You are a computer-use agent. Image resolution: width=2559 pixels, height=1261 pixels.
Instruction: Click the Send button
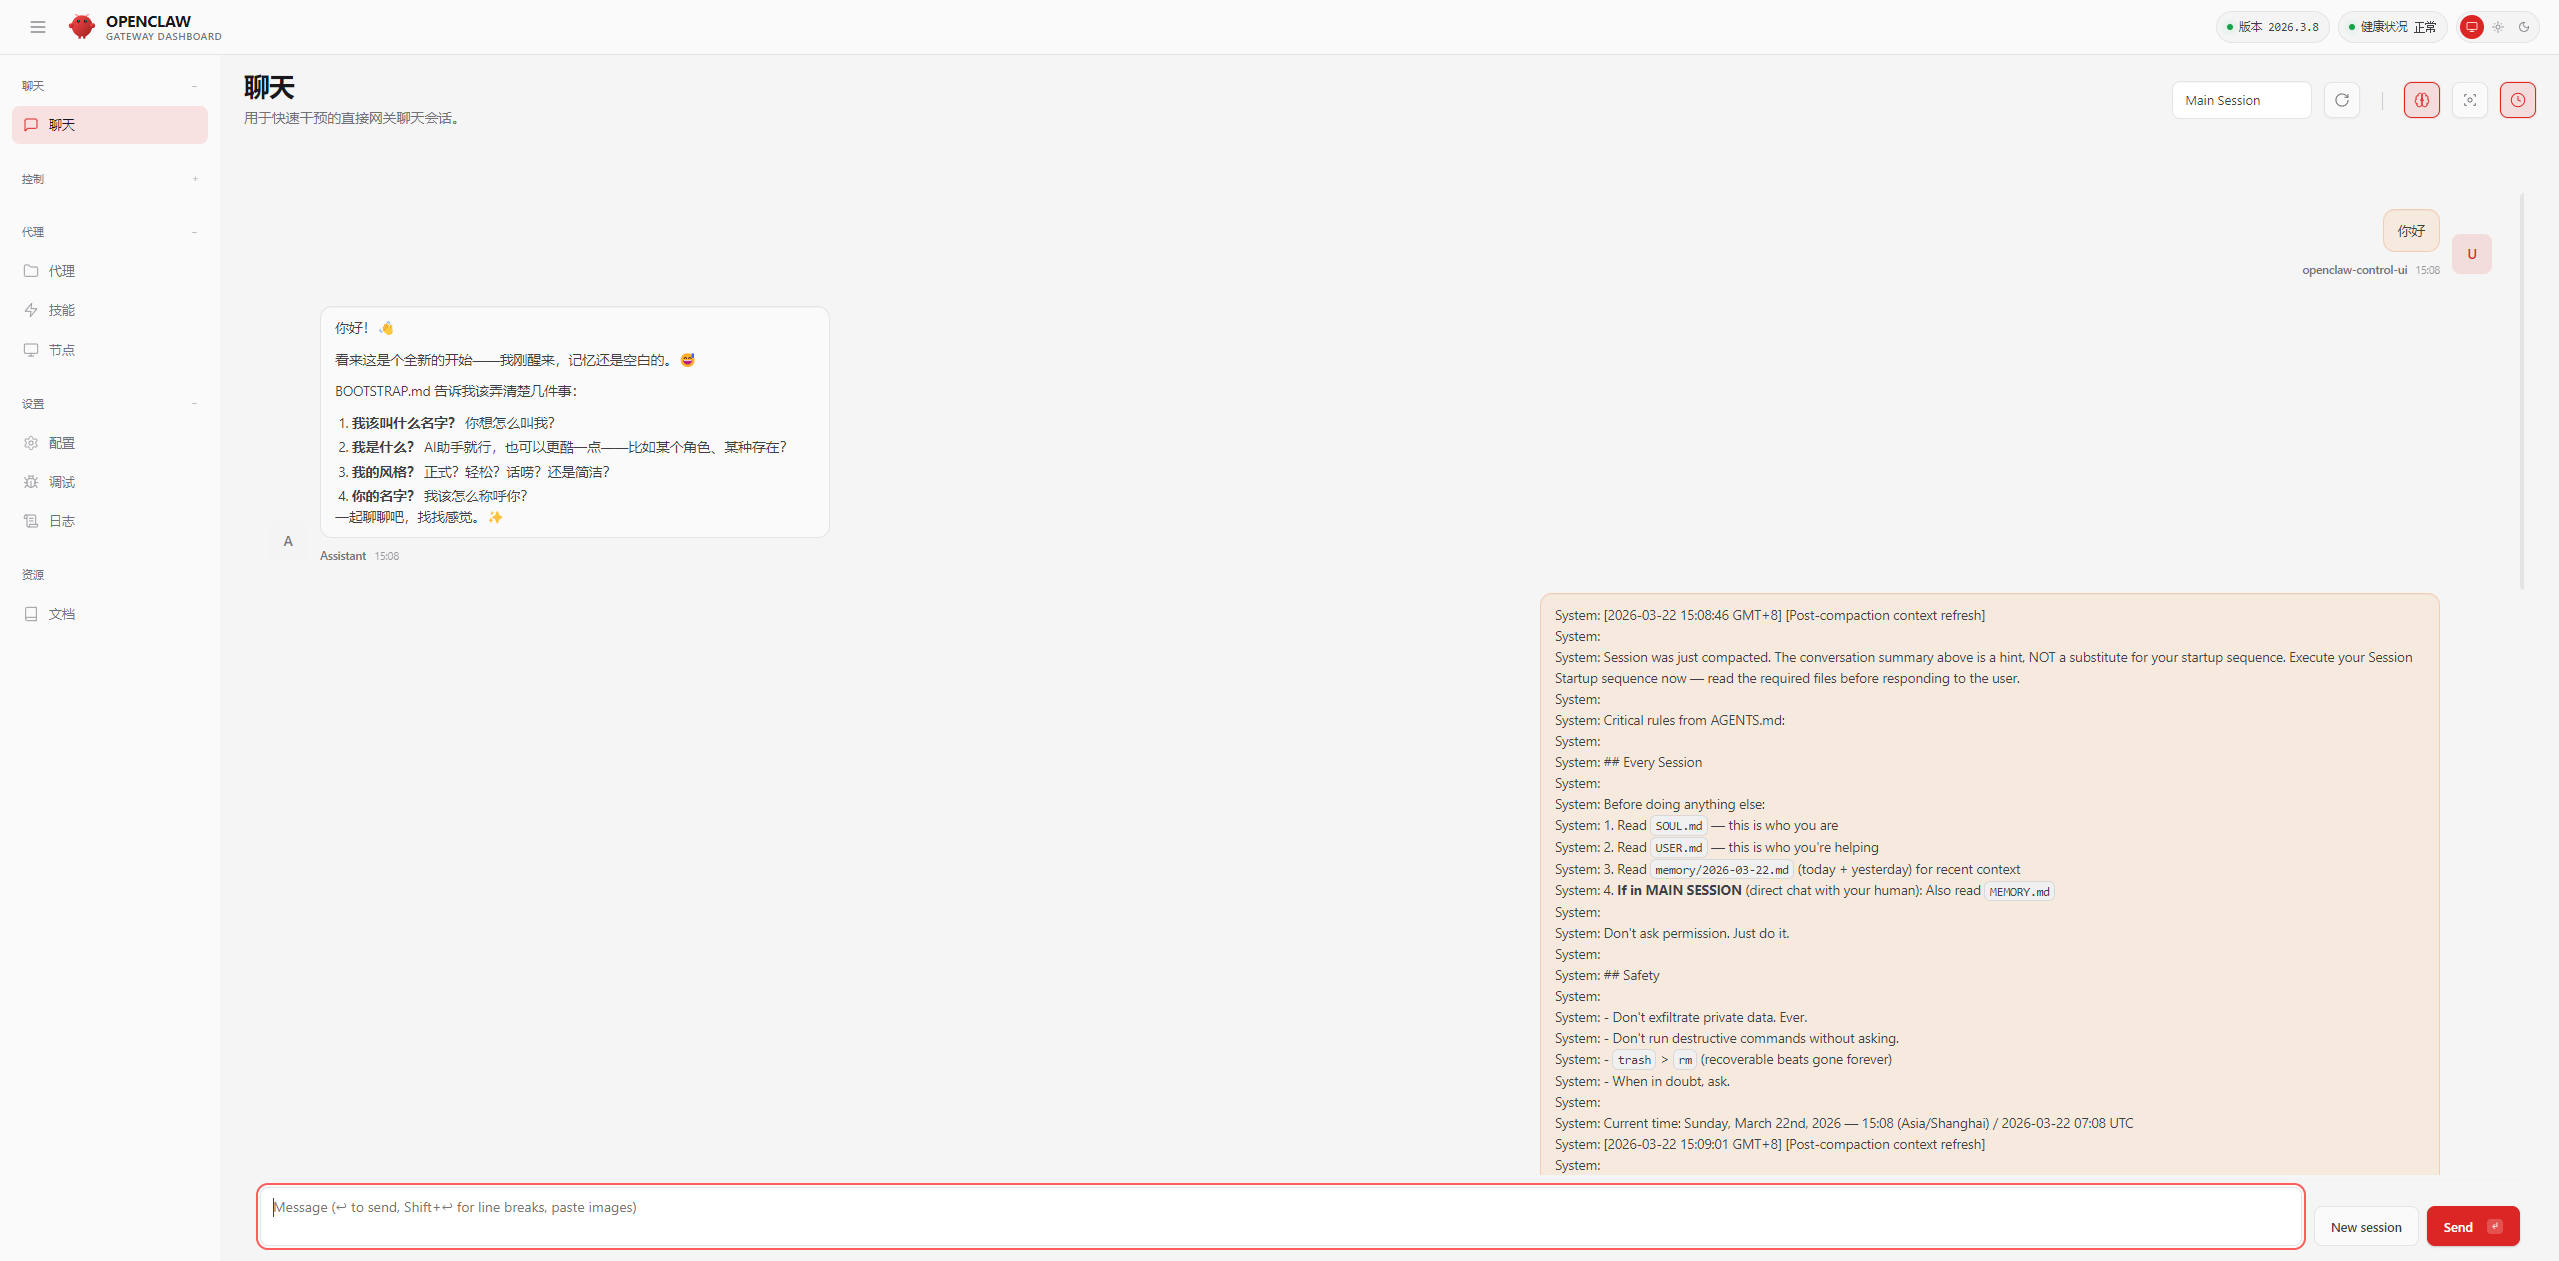[2471, 1226]
